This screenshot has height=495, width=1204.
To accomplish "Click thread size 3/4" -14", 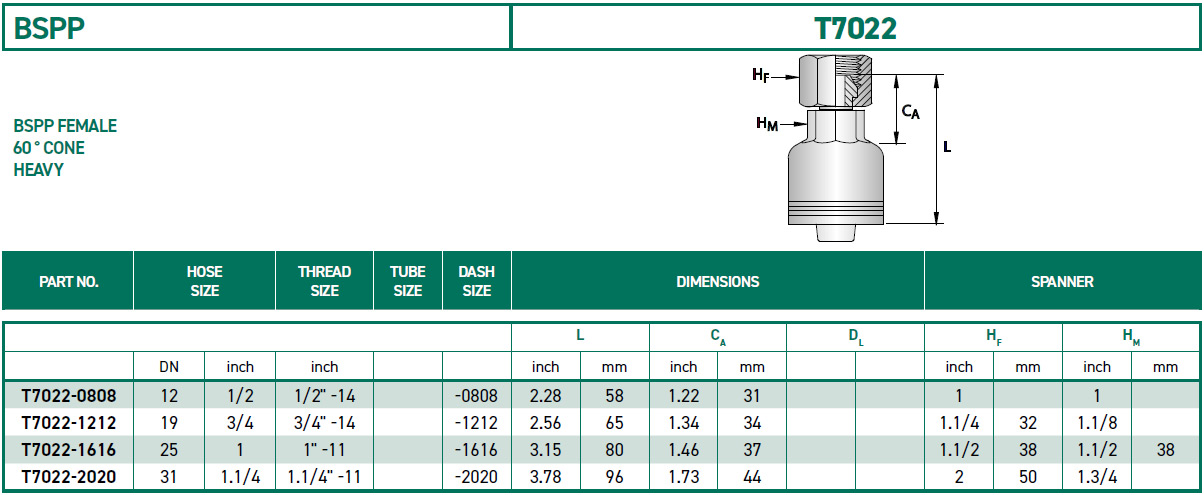I will pyautogui.click(x=324, y=423).
